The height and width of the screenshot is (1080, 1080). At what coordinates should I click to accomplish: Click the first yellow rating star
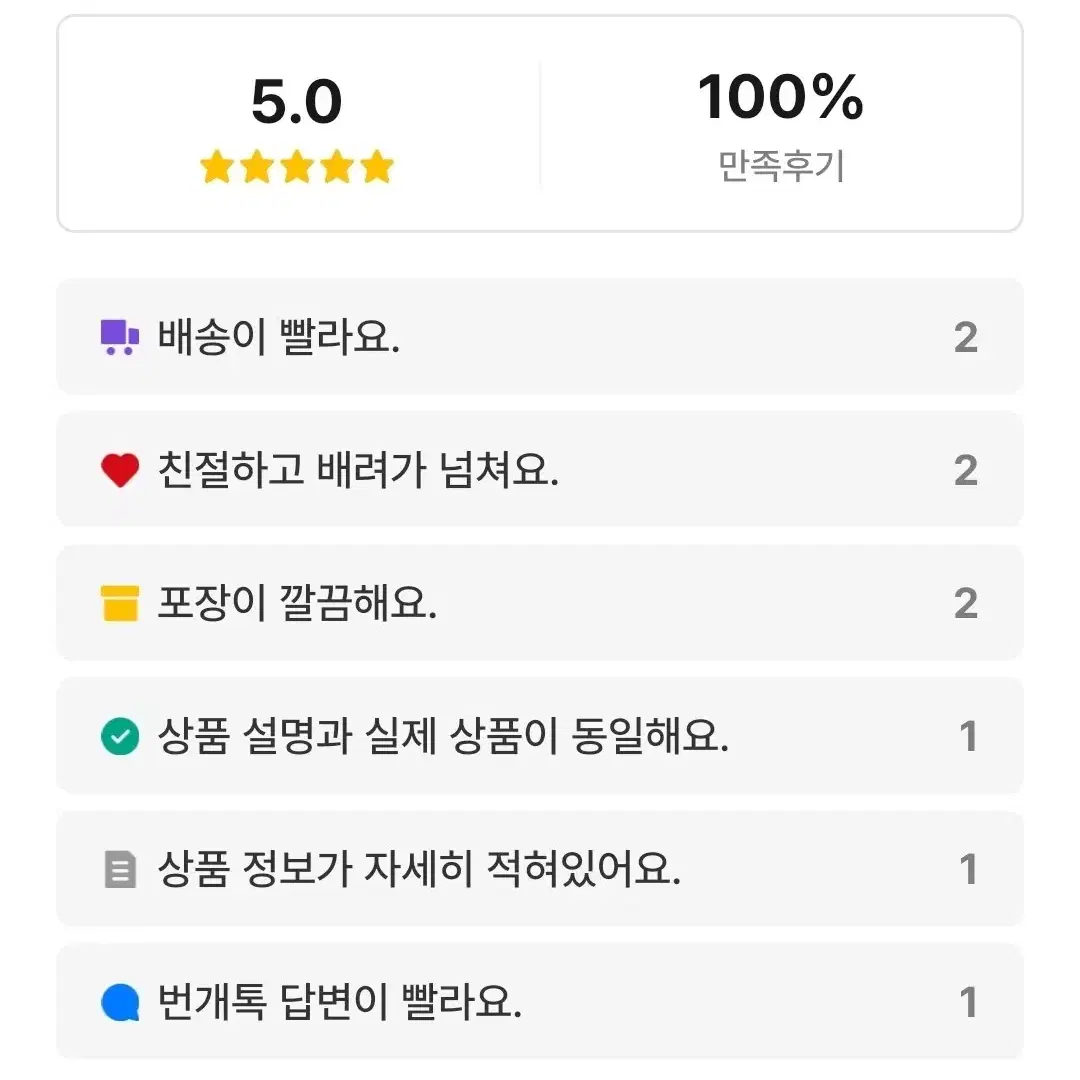(x=217, y=167)
